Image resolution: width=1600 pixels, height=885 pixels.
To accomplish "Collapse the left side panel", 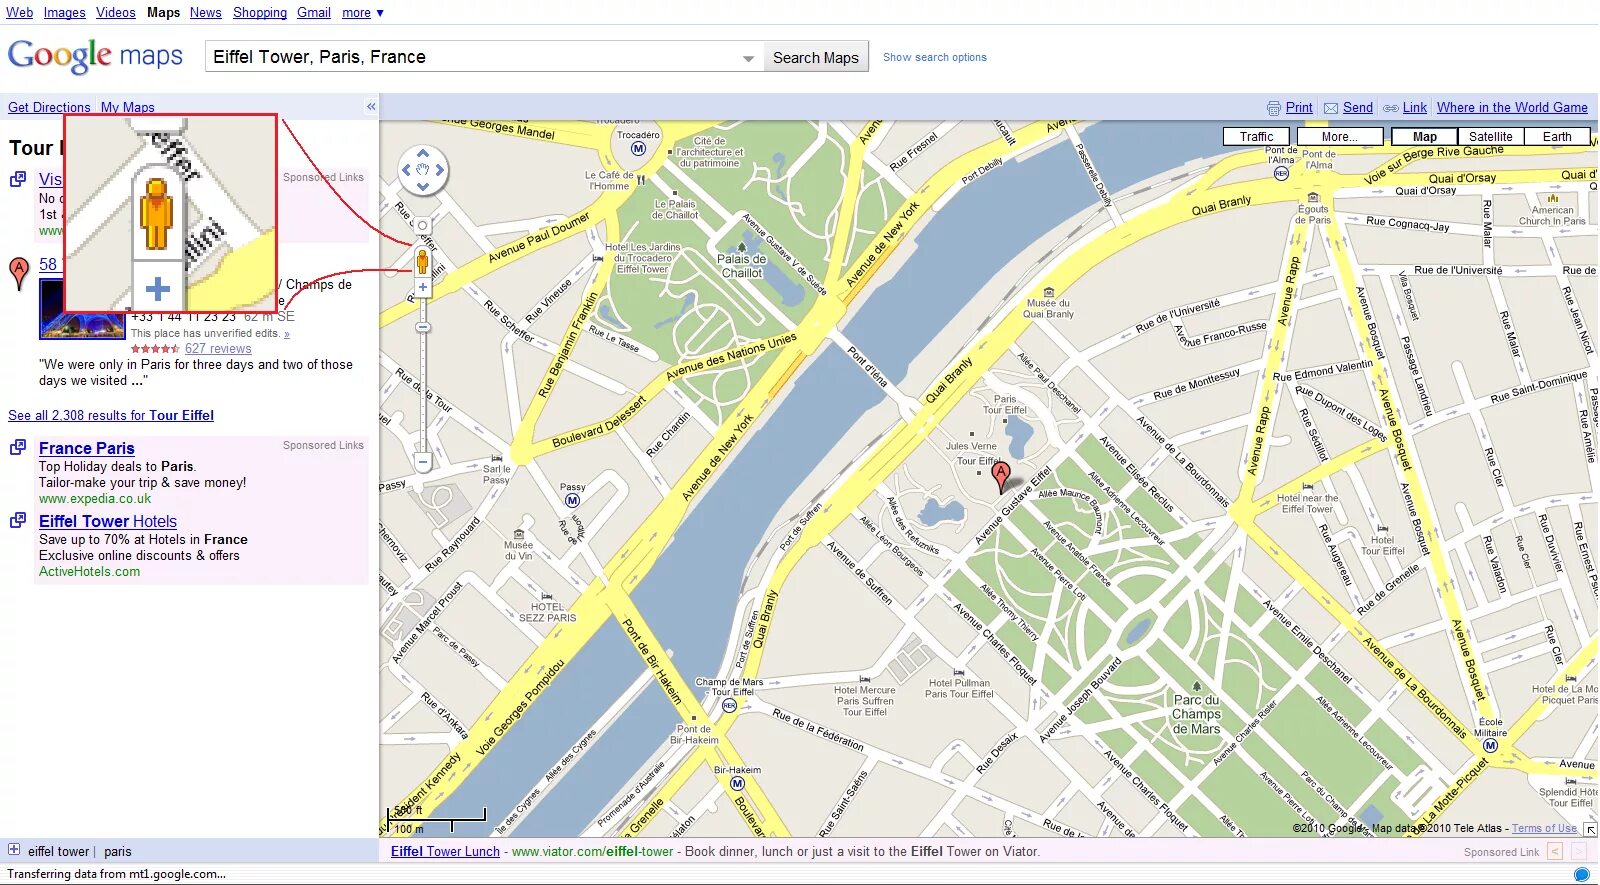I will click(371, 106).
